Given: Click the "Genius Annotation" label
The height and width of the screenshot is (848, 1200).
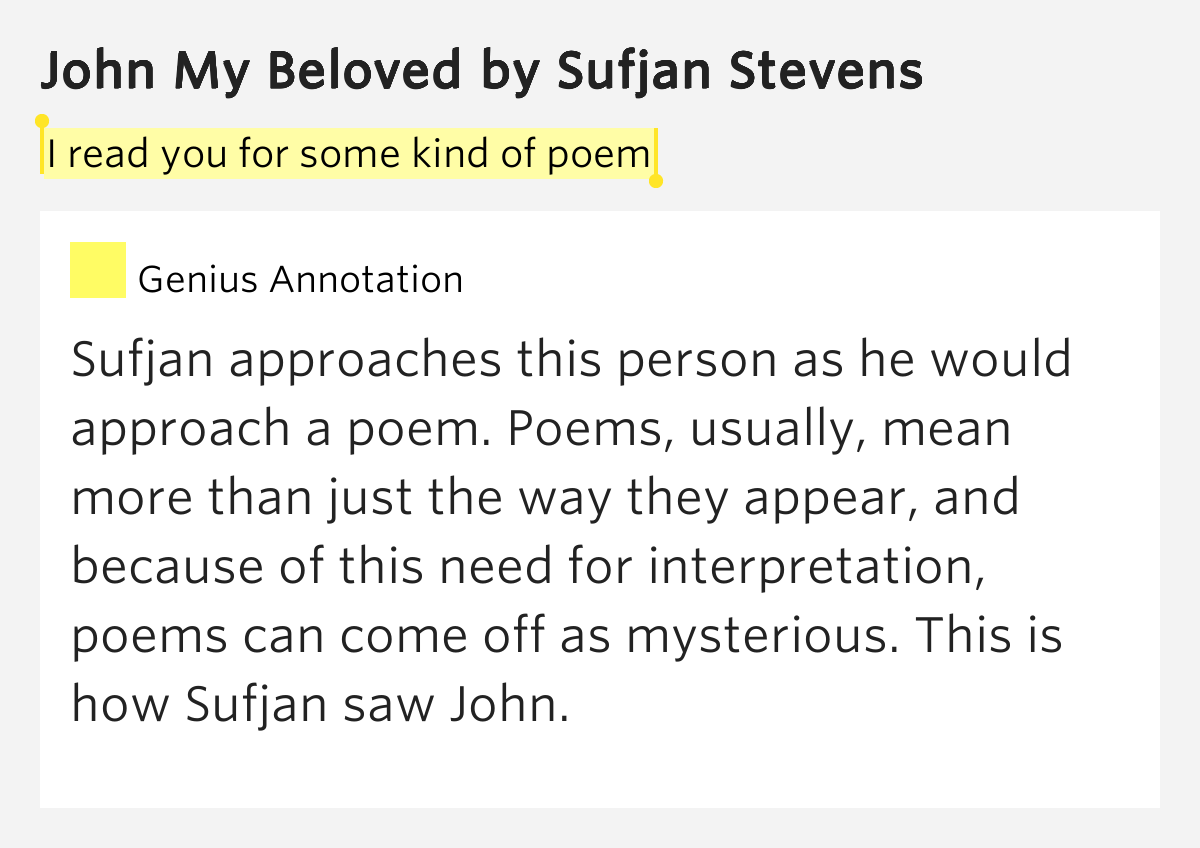Looking at the screenshot, I should coord(300,279).
